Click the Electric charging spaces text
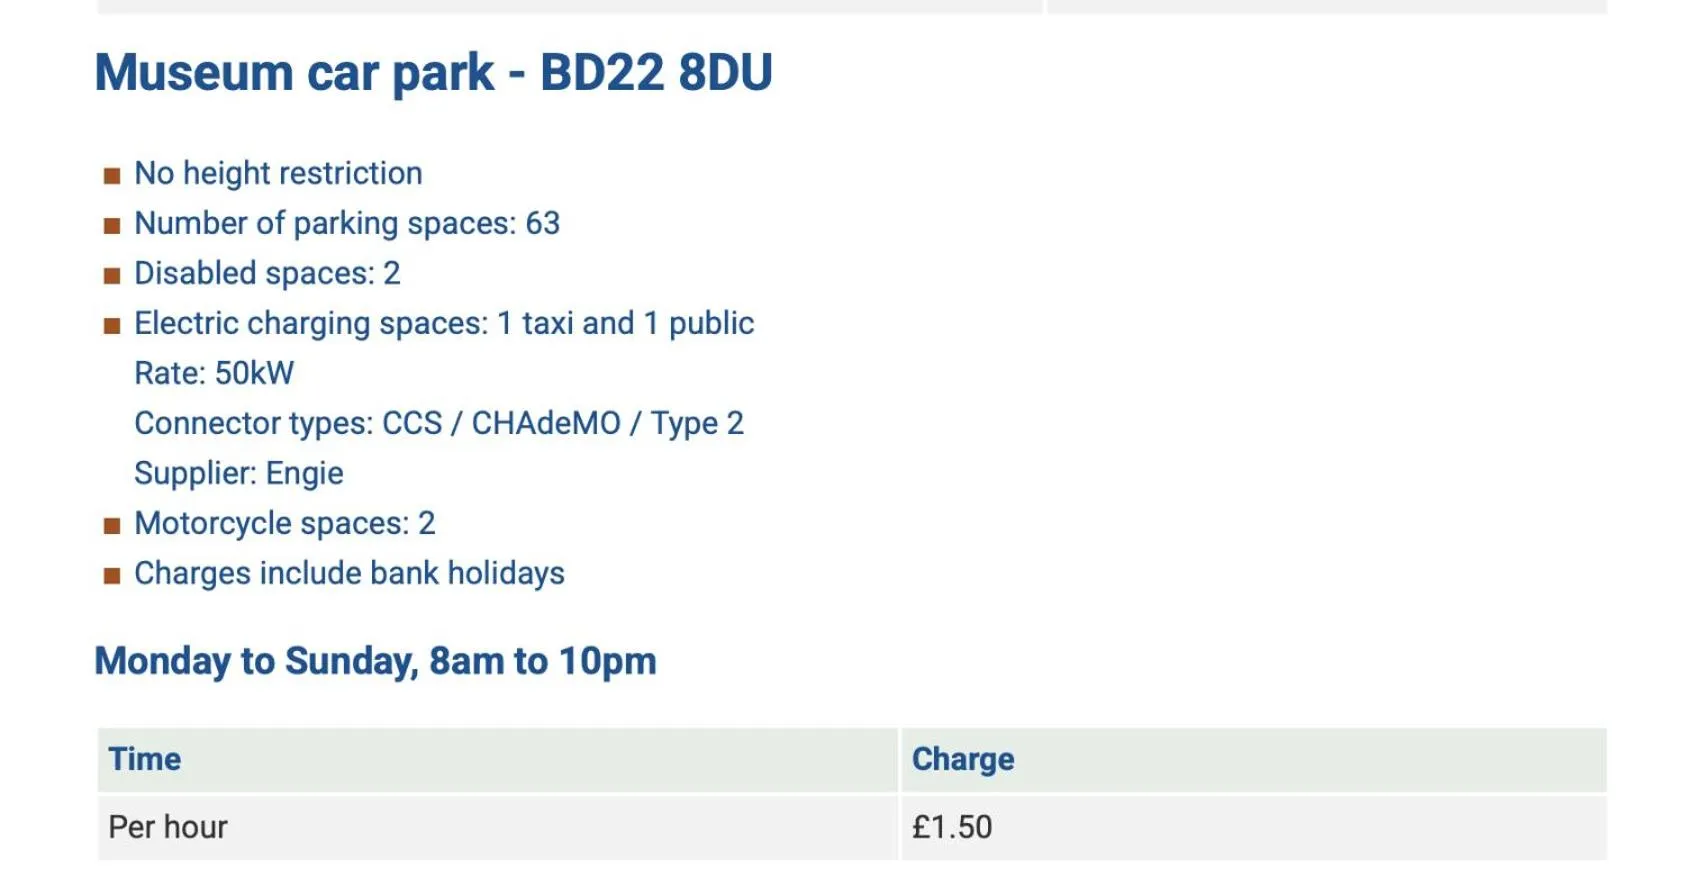The image size is (1686, 886). (444, 323)
